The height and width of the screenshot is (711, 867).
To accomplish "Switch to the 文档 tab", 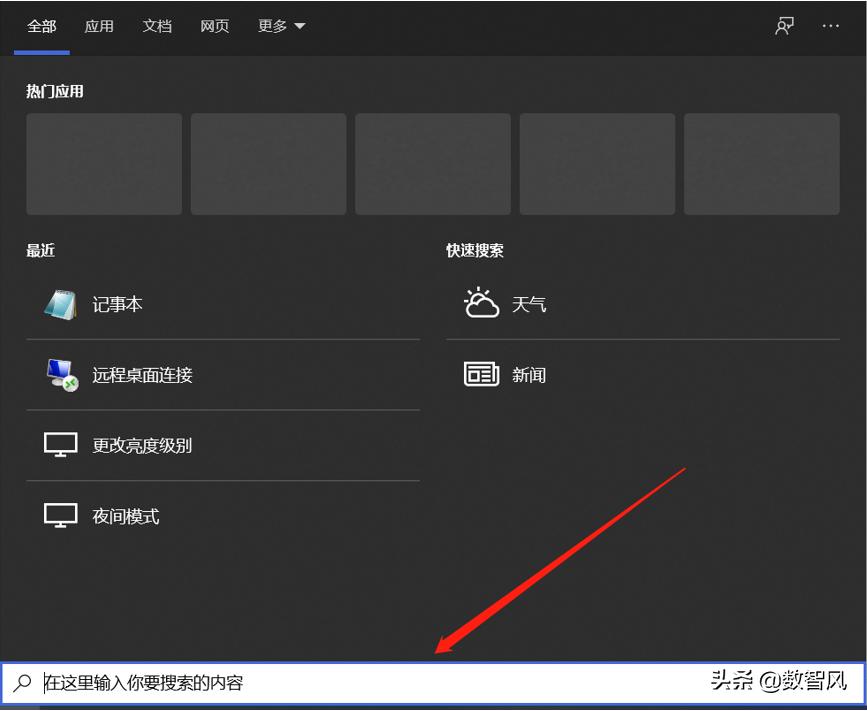I will pos(157,26).
